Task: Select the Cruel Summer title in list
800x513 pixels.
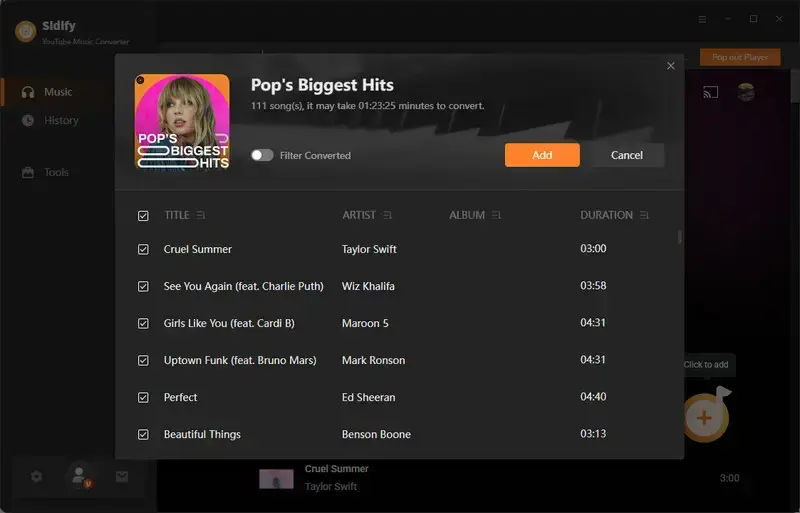Action: 197,249
